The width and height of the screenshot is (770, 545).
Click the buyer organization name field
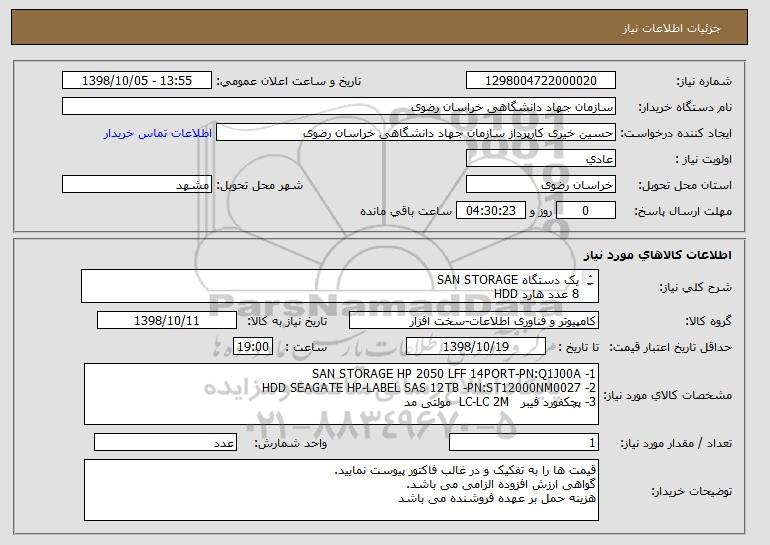(x=339, y=107)
